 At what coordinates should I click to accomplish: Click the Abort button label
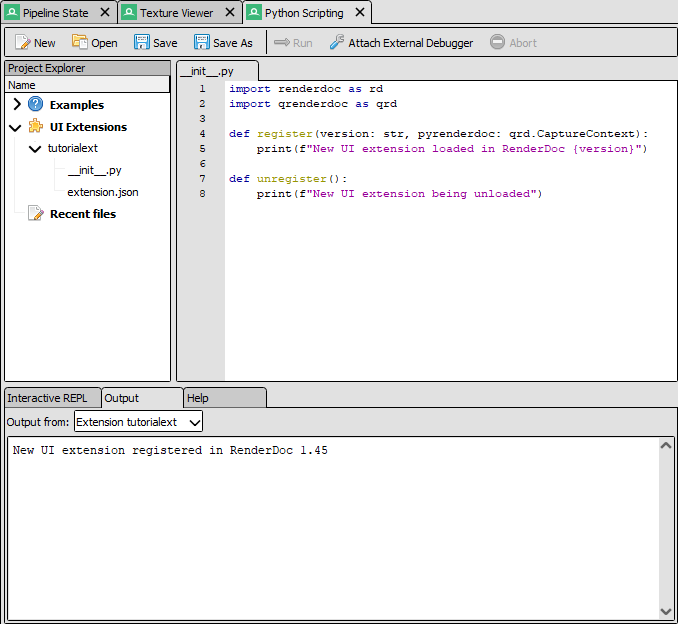pos(523,43)
